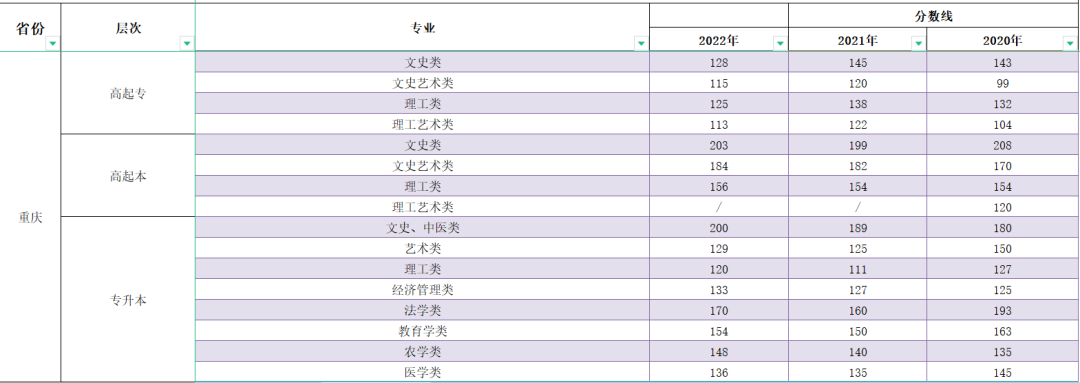This screenshot has height=383, width=1080.
Task: Select score 113 in the 2022年 column
Action: point(719,125)
